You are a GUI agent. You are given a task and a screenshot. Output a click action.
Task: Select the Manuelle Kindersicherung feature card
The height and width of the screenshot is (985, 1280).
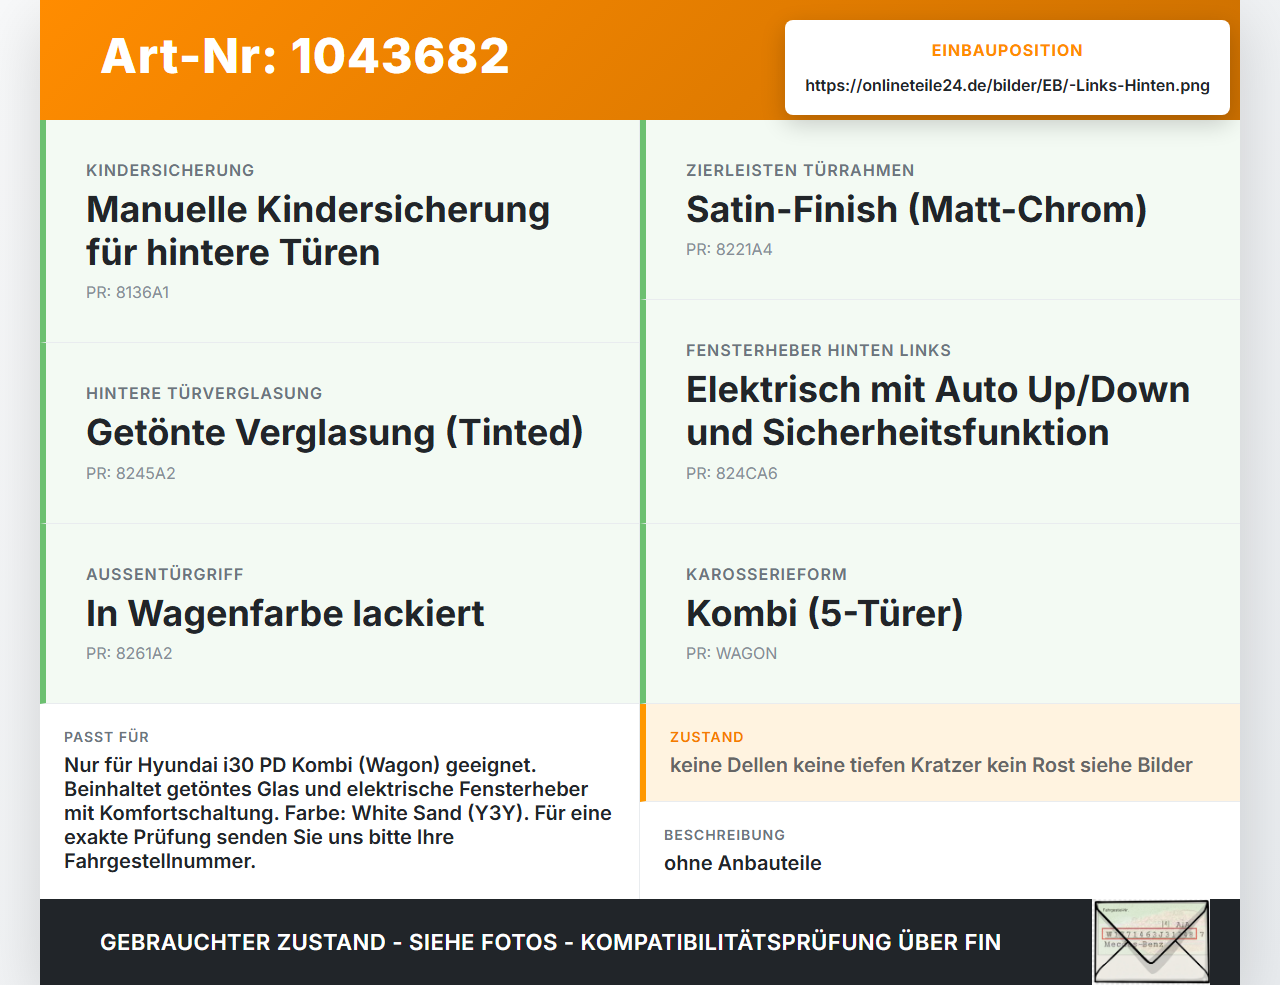[340, 231]
